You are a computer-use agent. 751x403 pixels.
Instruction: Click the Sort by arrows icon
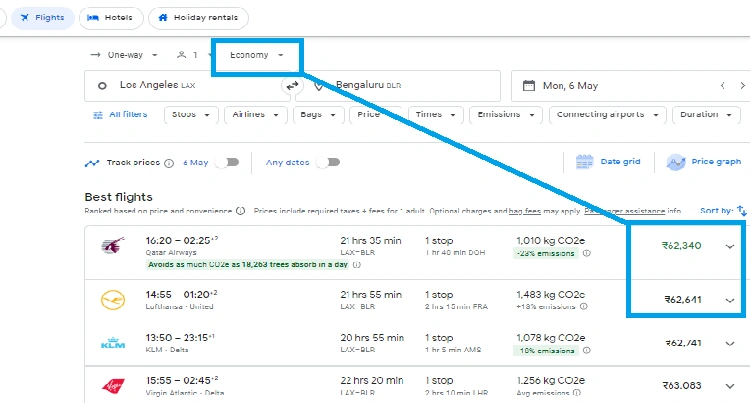point(742,210)
